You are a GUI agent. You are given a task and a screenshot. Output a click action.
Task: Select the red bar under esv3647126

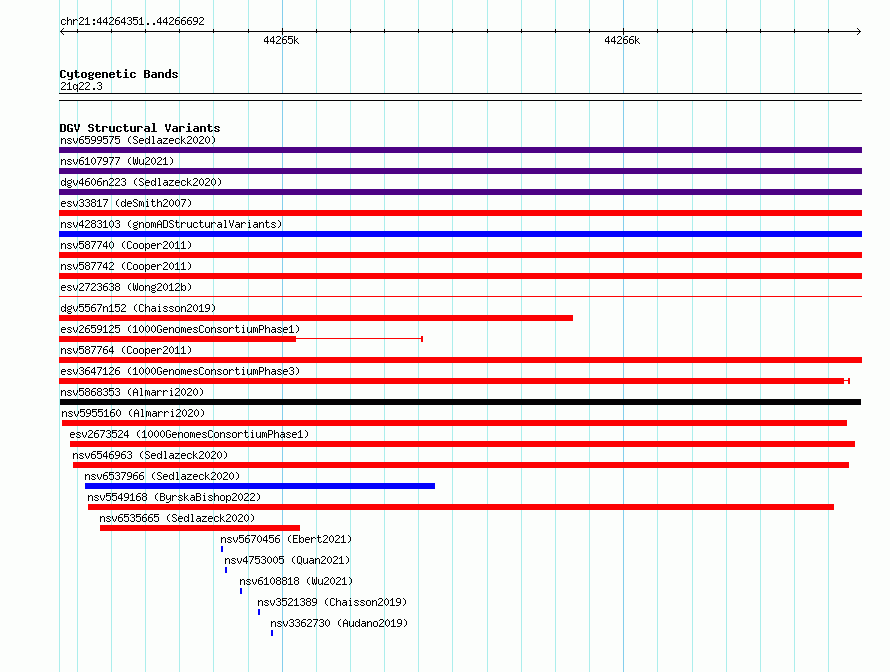point(452,381)
